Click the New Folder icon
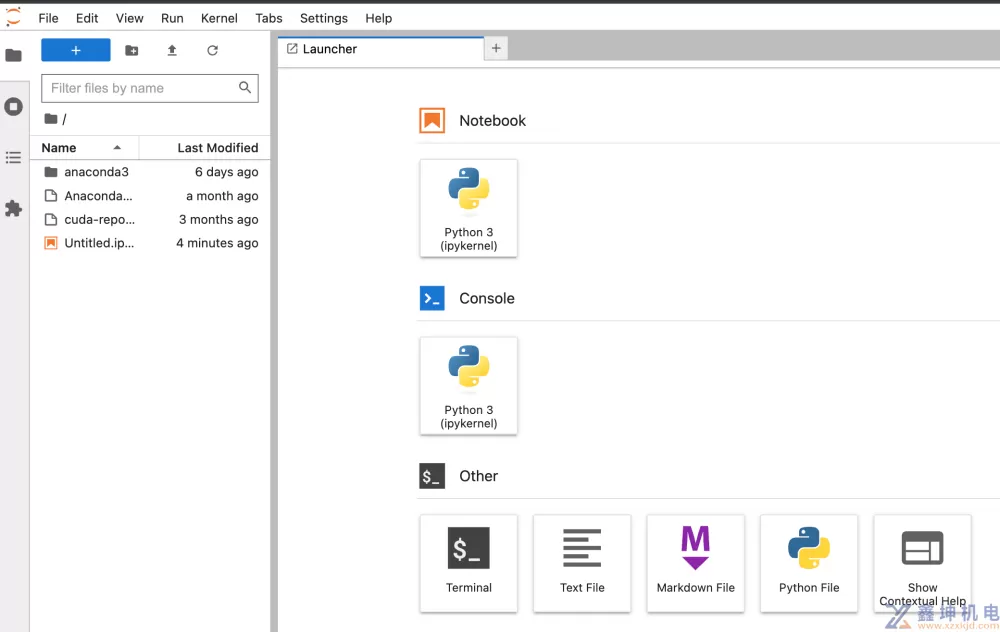Viewport: 1000px width, 632px height. [x=131, y=50]
